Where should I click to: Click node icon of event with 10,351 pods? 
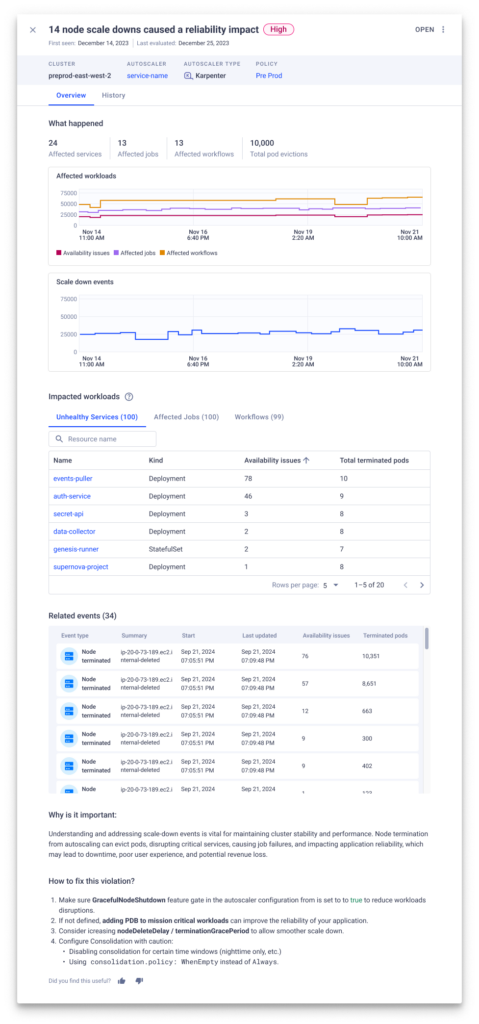(x=69, y=656)
